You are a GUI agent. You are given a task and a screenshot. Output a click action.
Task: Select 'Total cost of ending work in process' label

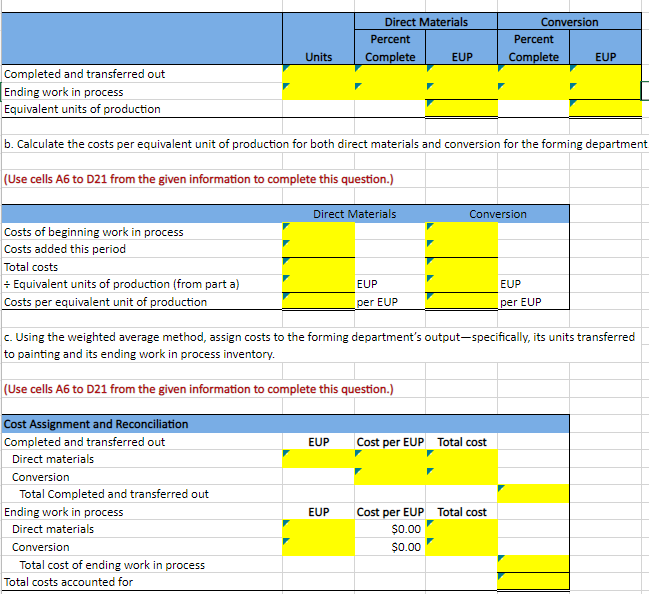coord(112,565)
